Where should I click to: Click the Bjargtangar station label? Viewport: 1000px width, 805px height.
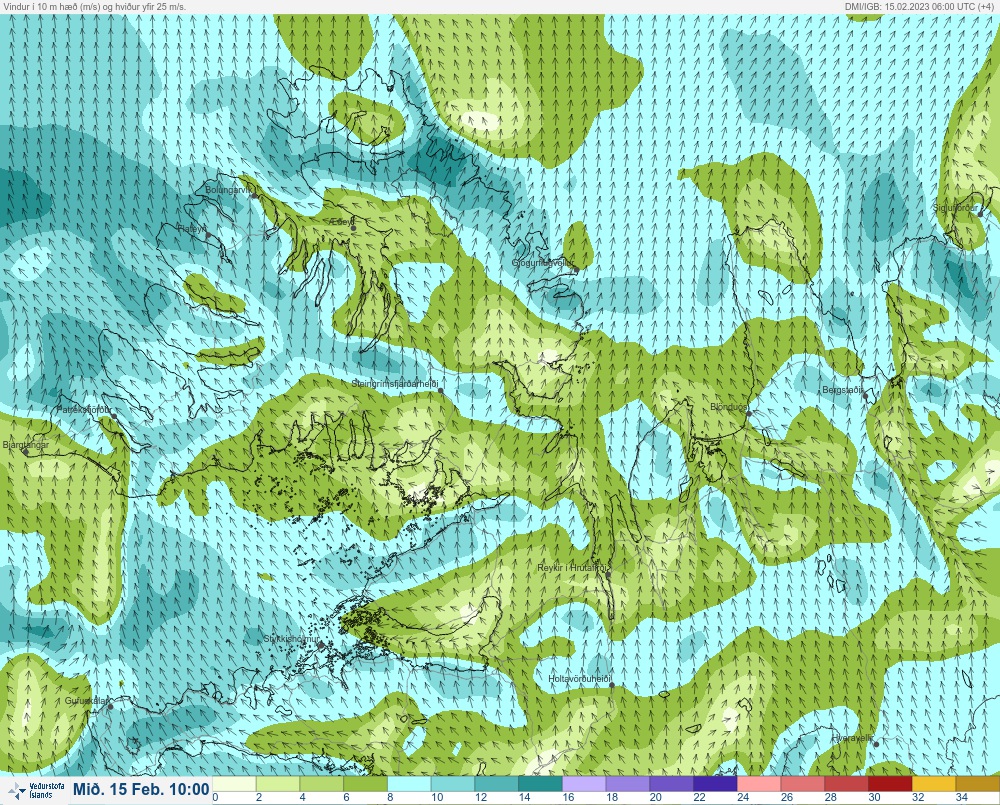[26, 444]
